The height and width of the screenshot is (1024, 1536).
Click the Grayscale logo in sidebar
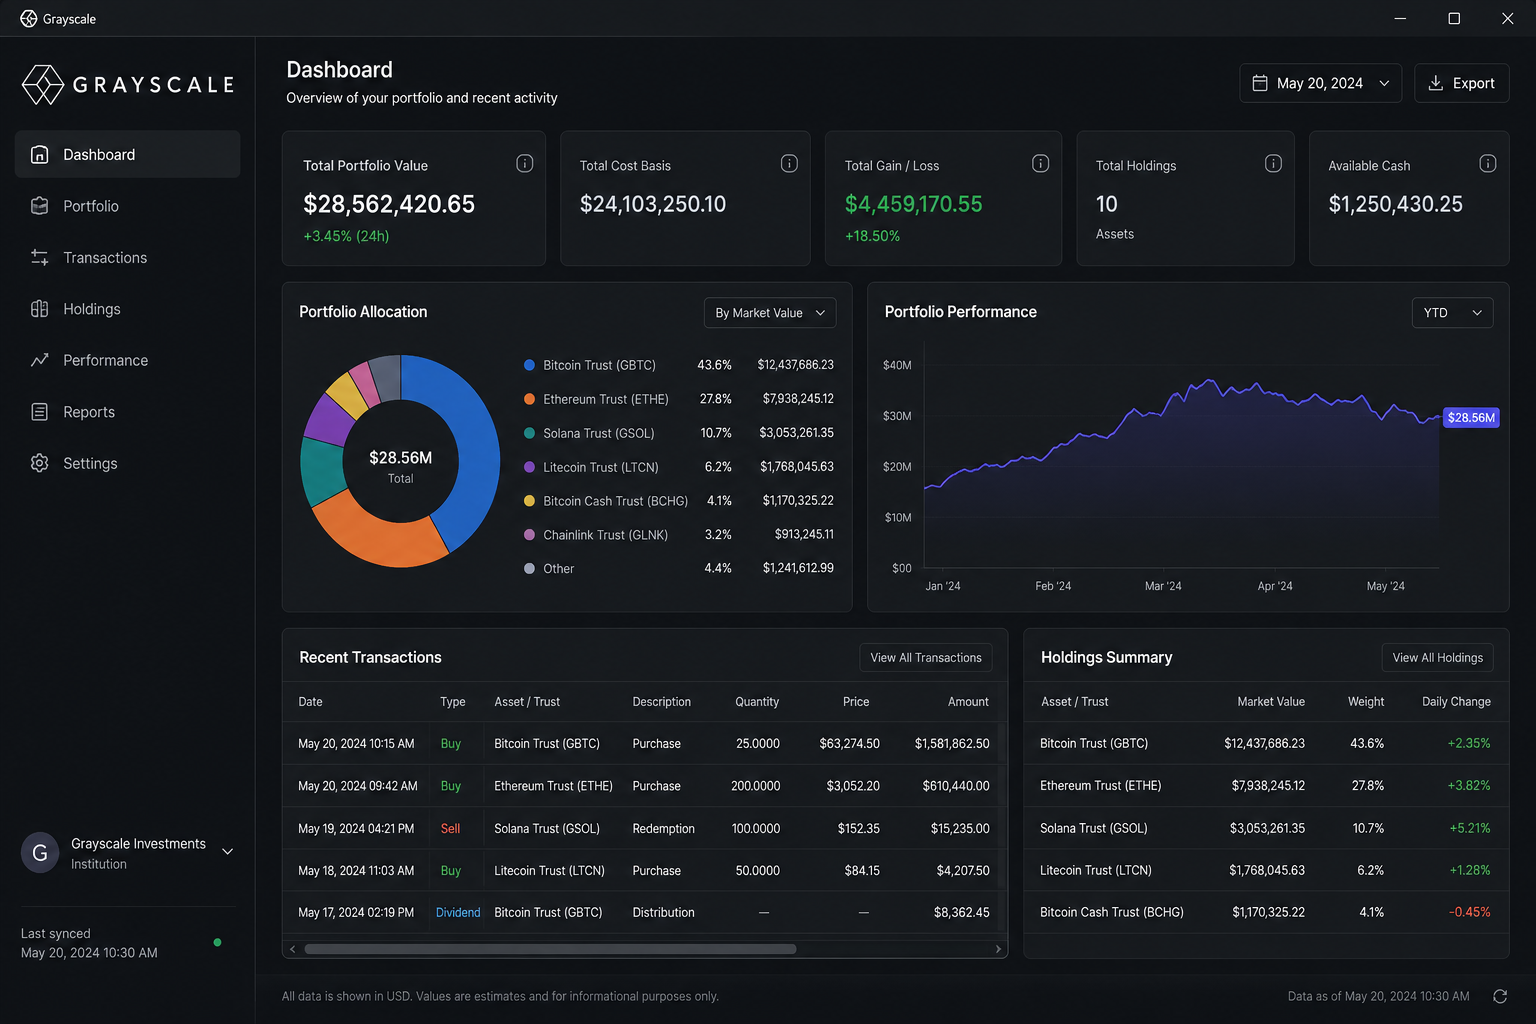pos(128,85)
